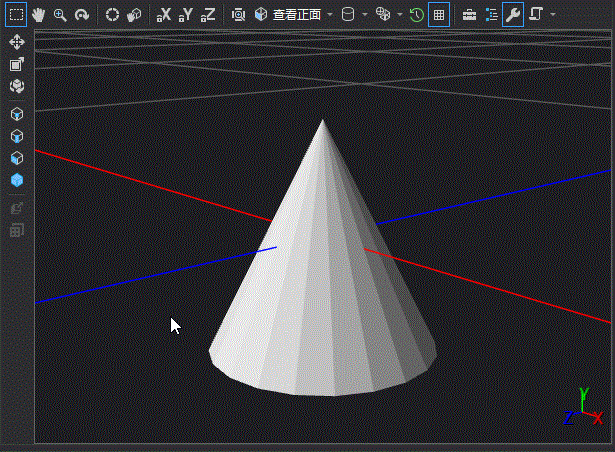
Task: Click the circular turntable icon
Action: pyautogui.click(x=113, y=15)
